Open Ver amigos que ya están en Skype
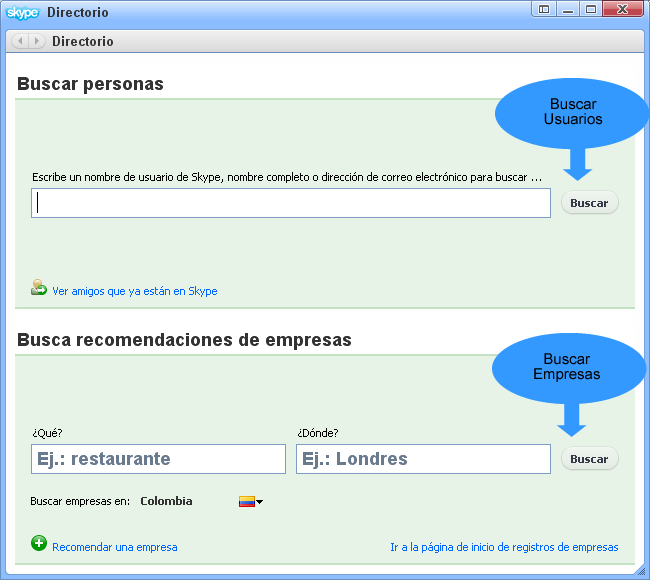Image resolution: width=650 pixels, height=580 pixels. [x=134, y=291]
